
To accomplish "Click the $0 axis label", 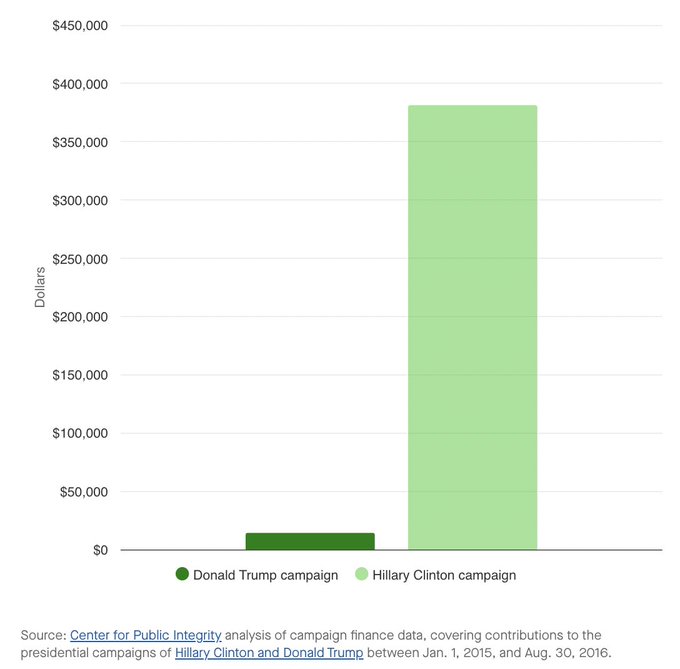I will click(100, 550).
